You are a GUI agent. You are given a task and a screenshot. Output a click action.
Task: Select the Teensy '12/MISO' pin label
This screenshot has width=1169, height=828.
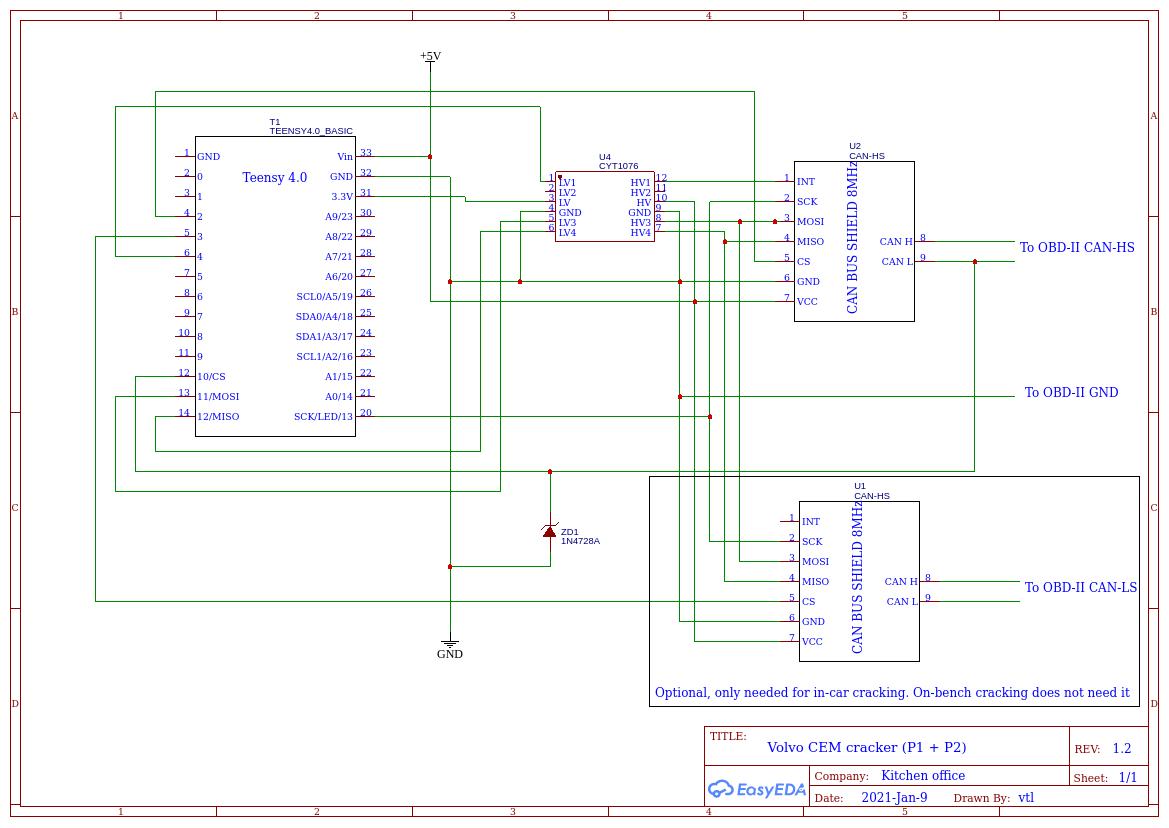[x=218, y=417]
